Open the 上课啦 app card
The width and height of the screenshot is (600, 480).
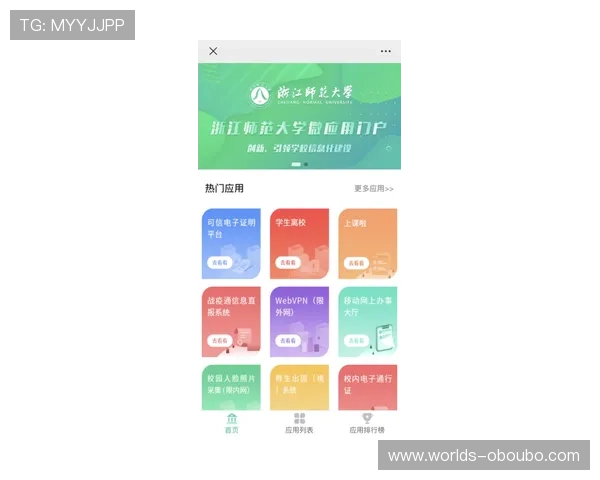[x=367, y=243]
